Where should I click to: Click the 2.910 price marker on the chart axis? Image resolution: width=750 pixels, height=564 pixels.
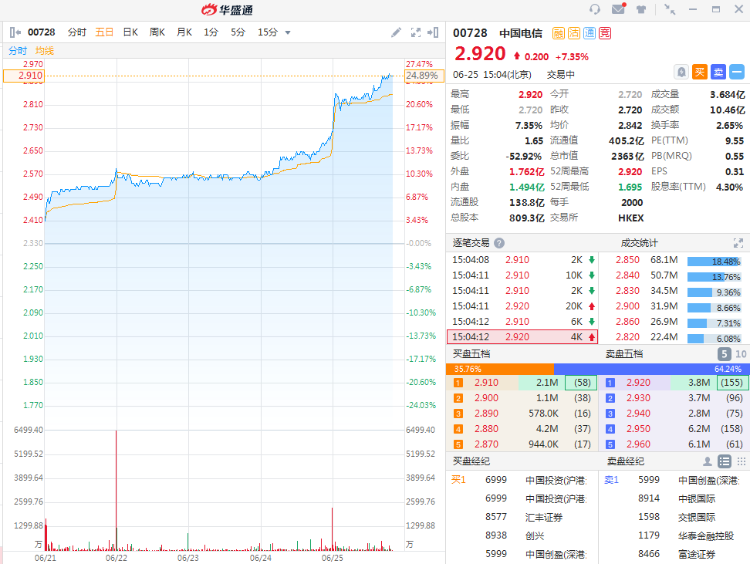pyautogui.click(x=24, y=76)
